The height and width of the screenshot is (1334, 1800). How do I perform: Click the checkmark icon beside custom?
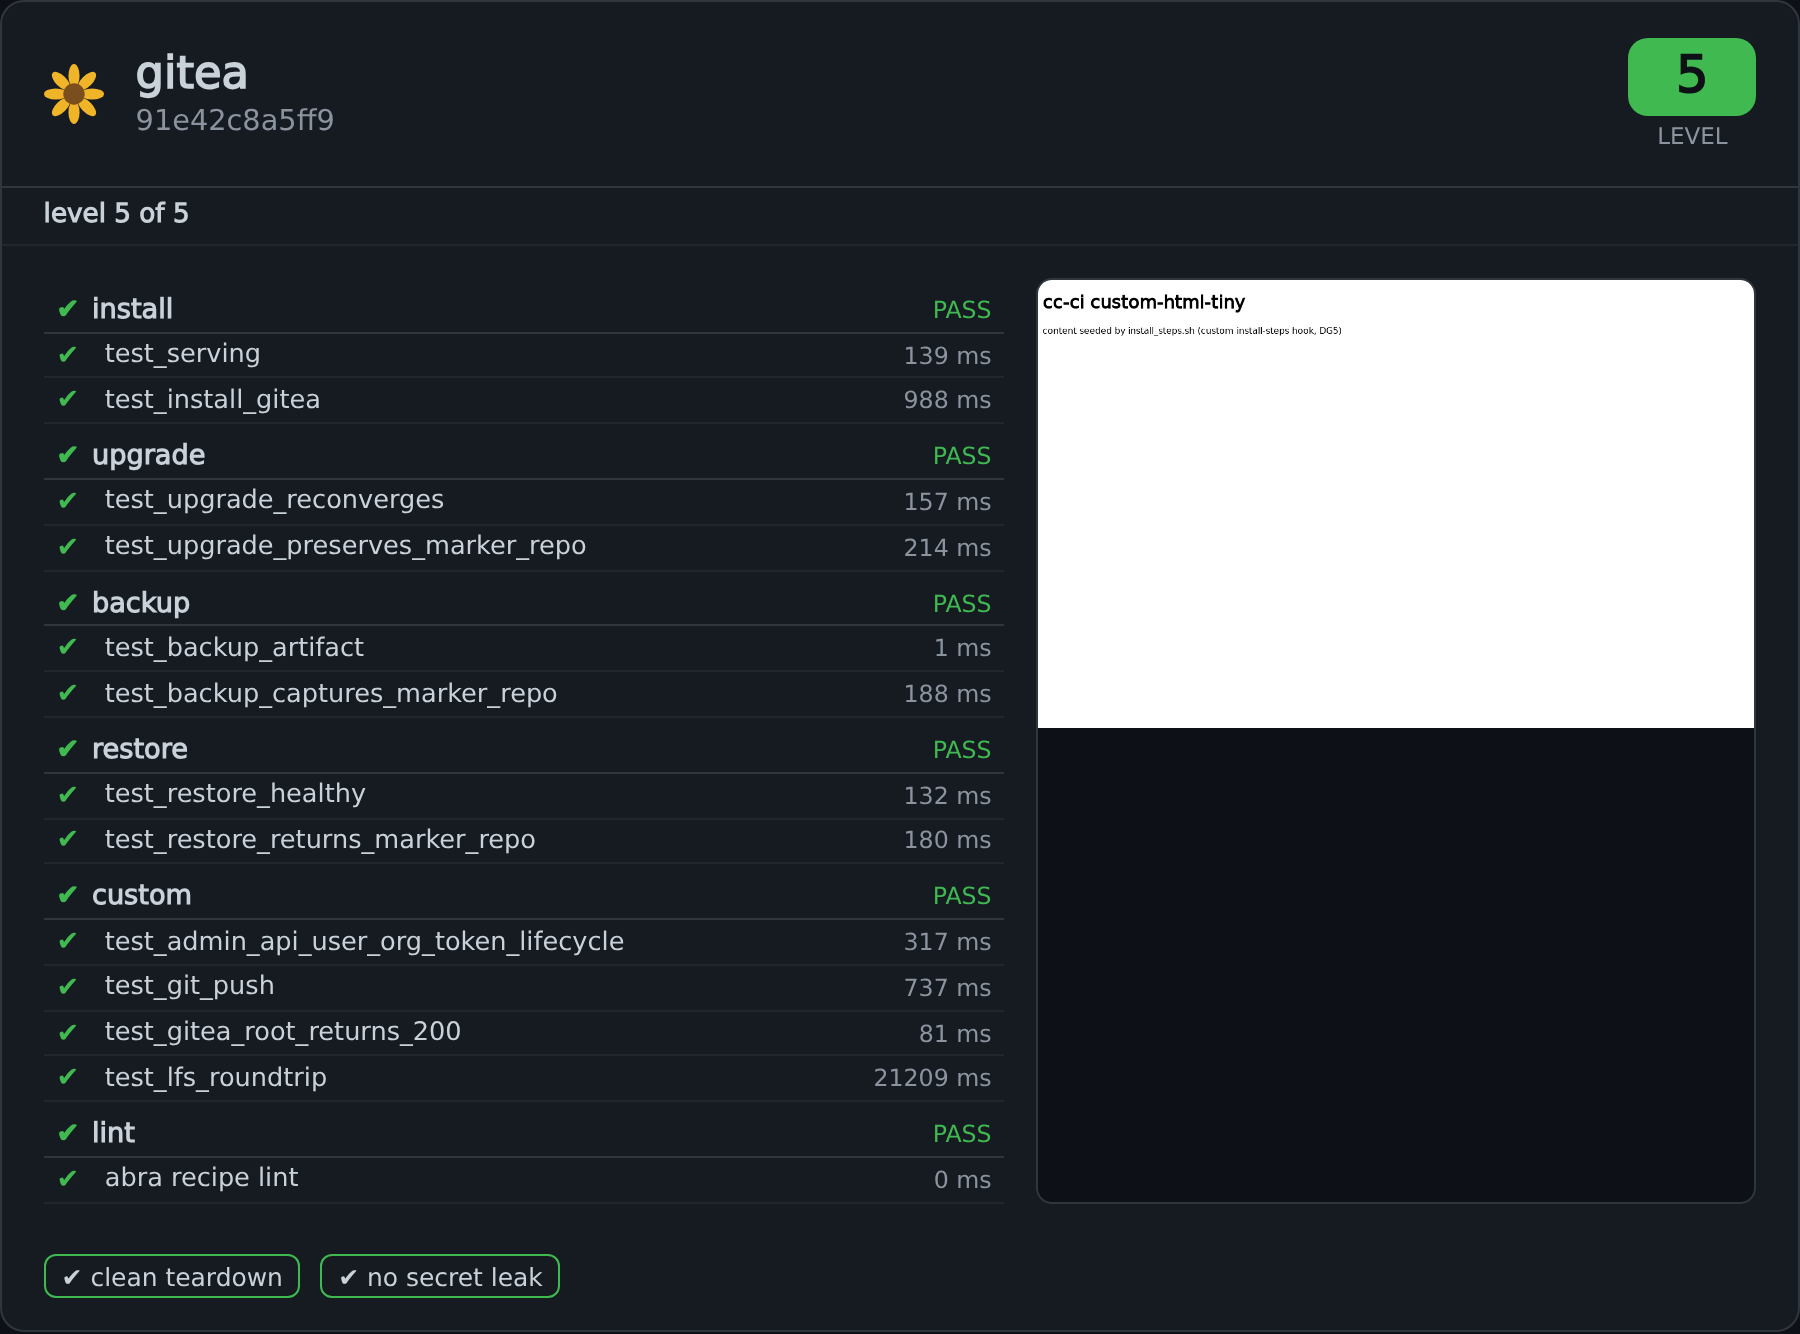[68, 894]
